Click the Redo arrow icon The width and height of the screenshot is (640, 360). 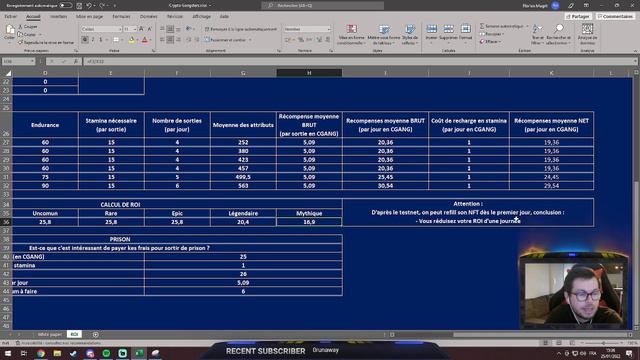pyautogui.click(x=102, y=6)
